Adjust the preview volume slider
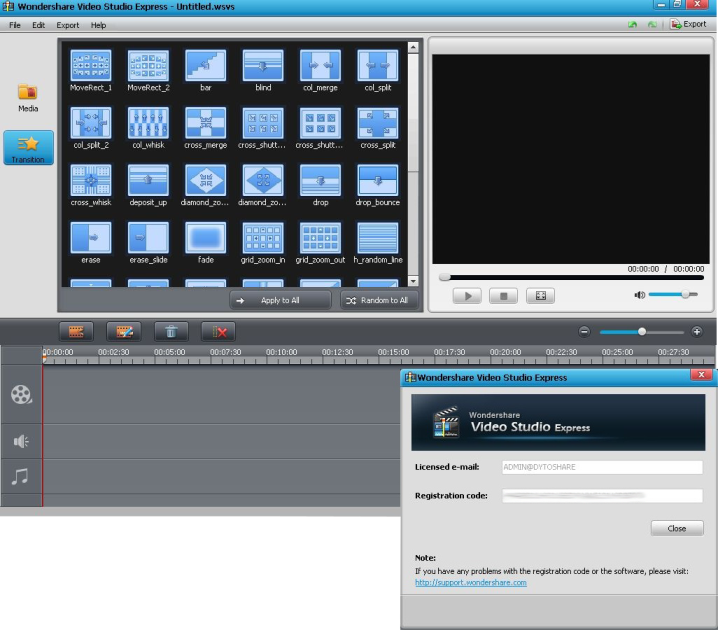718x630 pixels. [673, 294]
